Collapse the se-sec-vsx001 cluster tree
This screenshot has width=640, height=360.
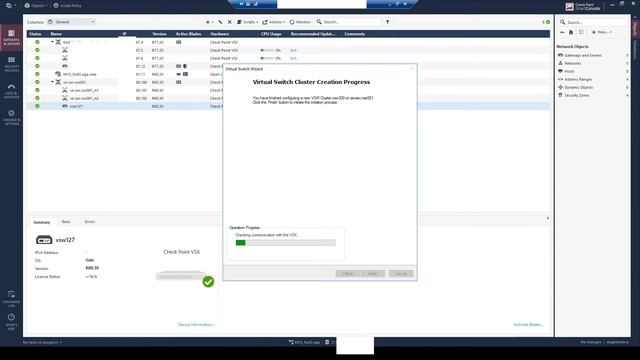[x=52, y=82]
